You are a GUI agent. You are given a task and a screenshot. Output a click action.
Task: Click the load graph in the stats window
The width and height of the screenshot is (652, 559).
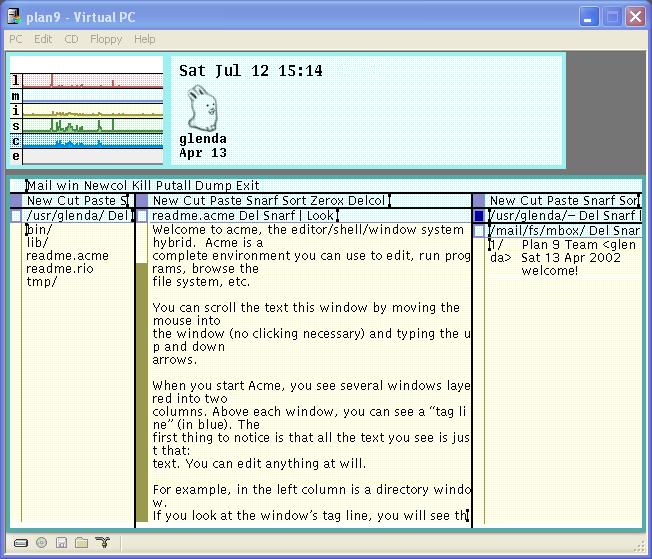coord(93,81)
